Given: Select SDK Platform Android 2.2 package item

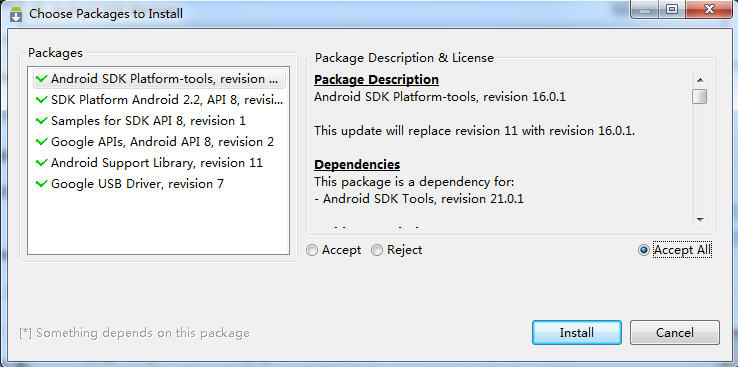Looking at the screenshot, I should point(159,100).
